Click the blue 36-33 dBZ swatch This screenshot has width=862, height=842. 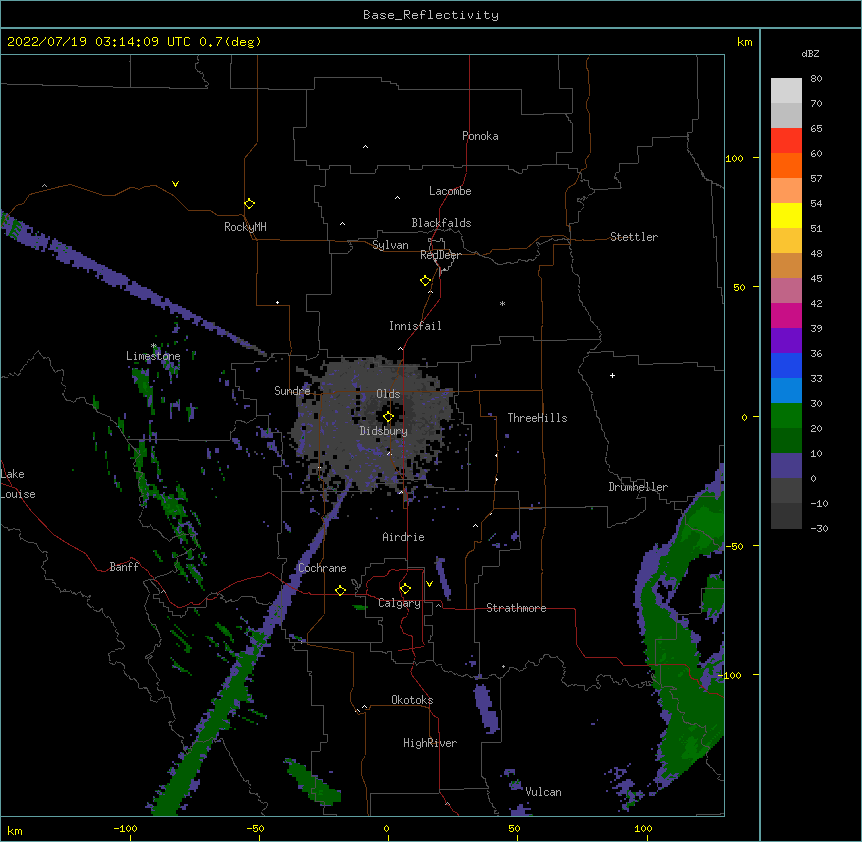coord(786,365)
